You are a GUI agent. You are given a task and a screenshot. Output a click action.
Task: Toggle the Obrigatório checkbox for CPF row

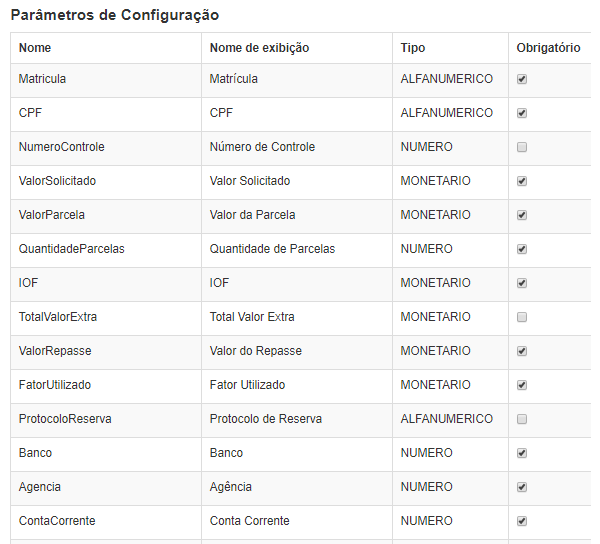(x=522, y=113)
